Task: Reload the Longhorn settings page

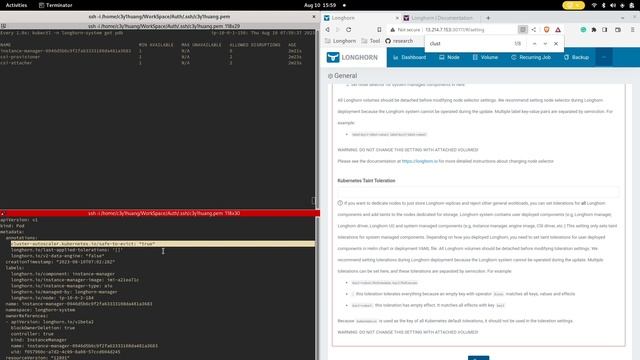Action: [349, 30]
